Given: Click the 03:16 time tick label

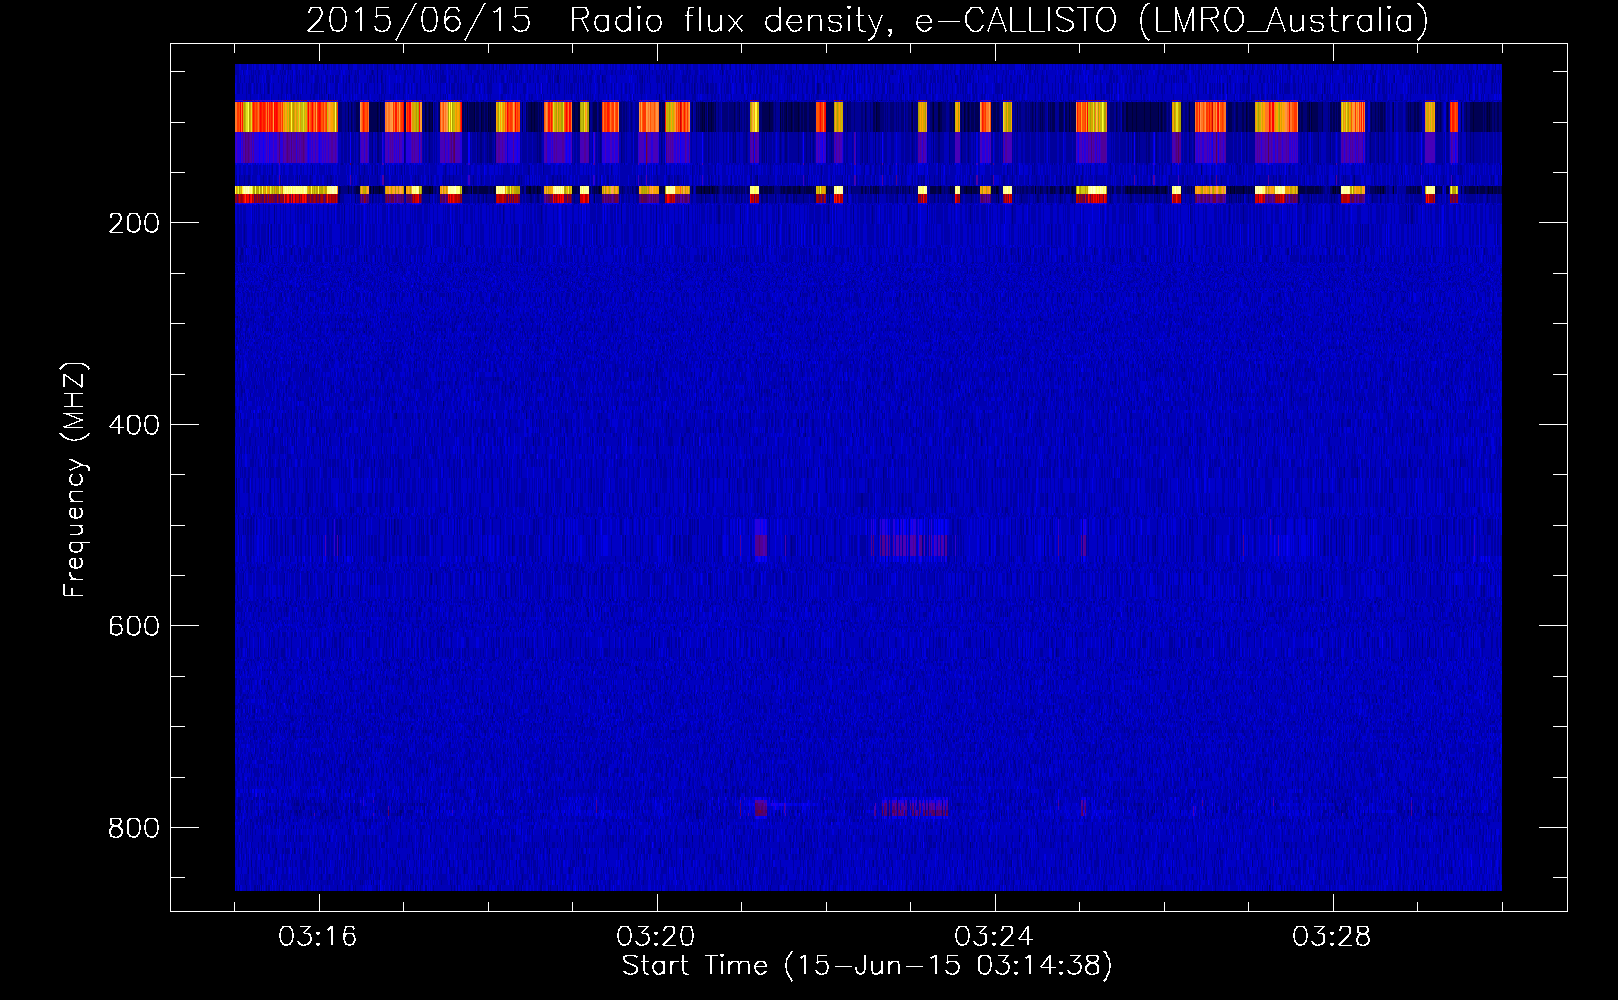Looking at the screenshot, I should point(318,937).
